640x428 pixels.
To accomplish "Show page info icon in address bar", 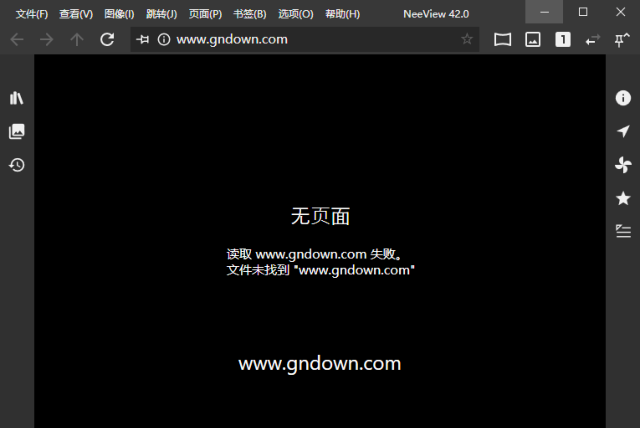I will tap(164, 40).
